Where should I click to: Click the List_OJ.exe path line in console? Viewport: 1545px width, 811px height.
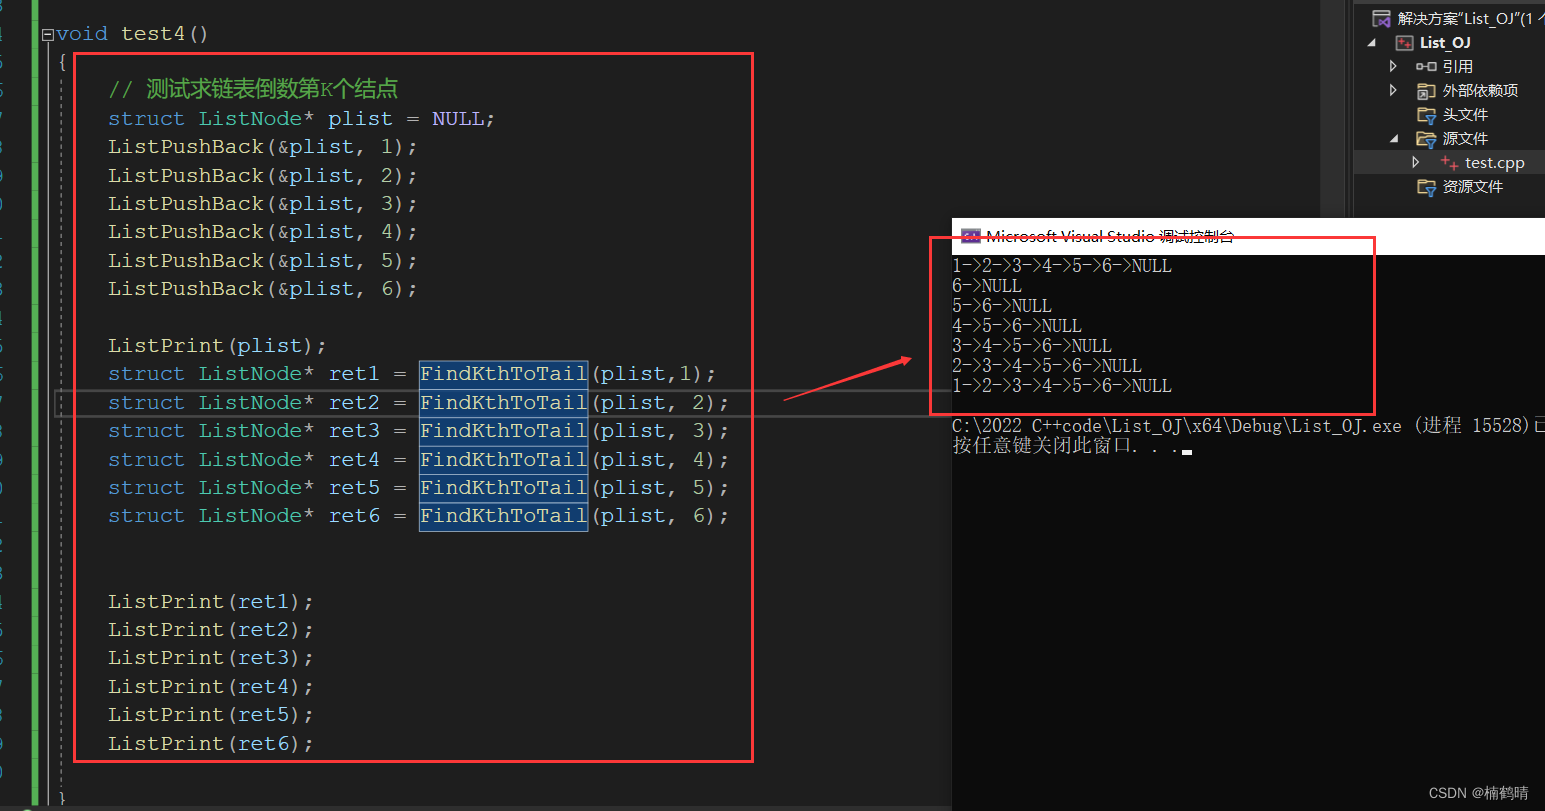[1248, 426]
